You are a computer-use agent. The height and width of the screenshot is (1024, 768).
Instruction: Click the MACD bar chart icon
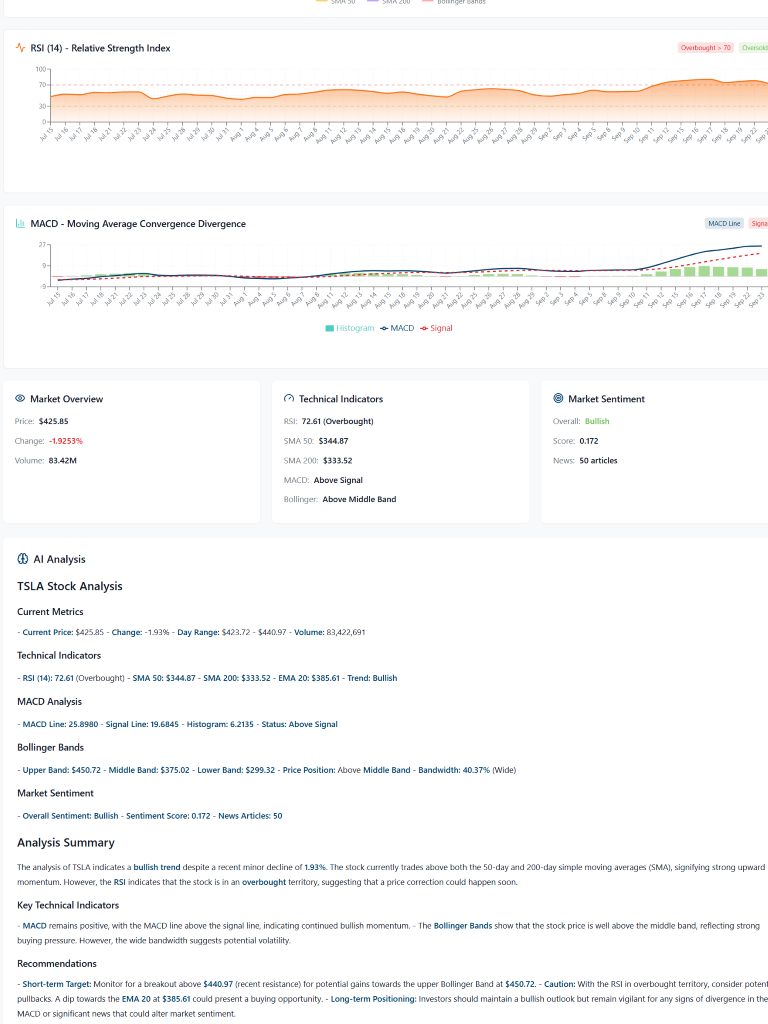[x=20, y=223]
